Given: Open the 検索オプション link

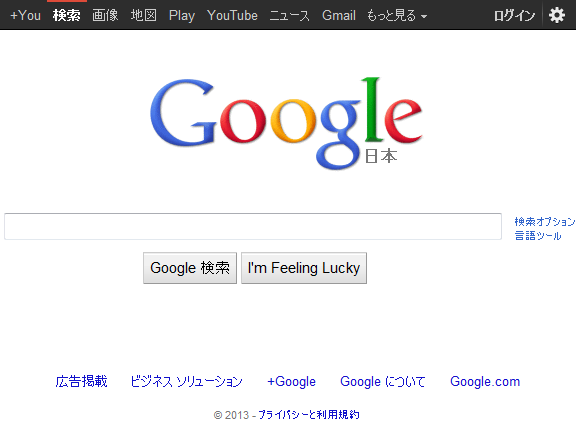Looking at the screenshot, I should [545, 221].
